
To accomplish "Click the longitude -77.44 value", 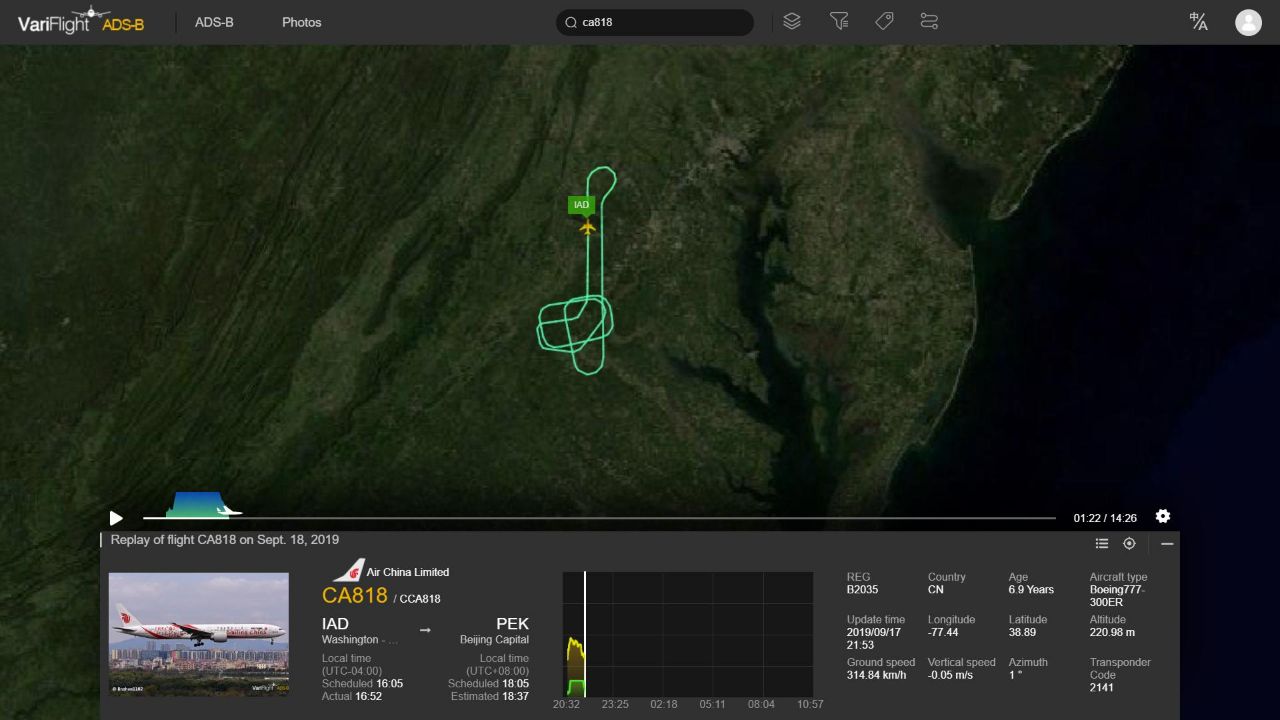I will pyautogui.click(x=943, y=633).
